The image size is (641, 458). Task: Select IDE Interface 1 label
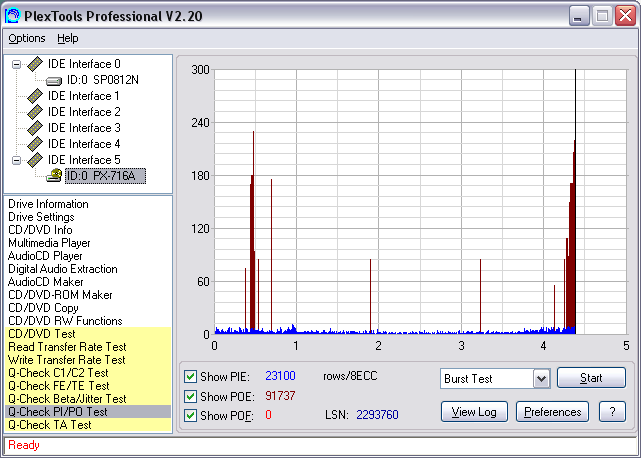(84, 96)
